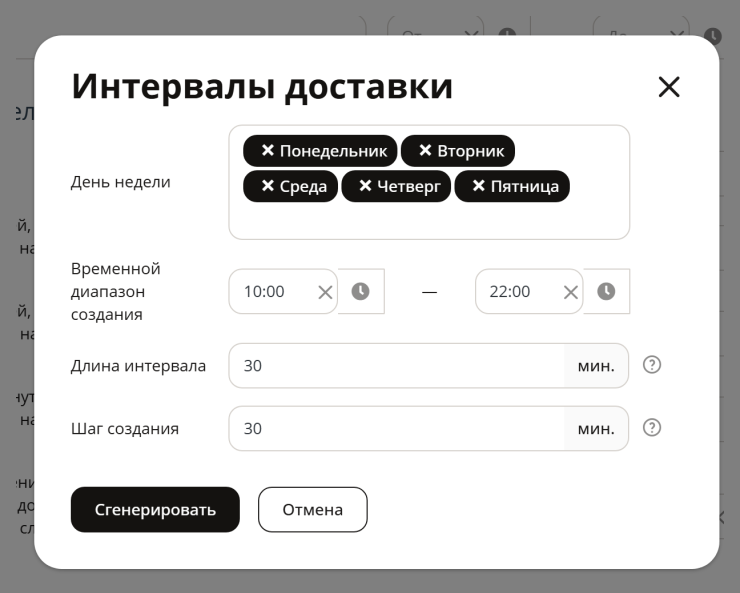This screenshot has height=593, width=740.
Task: Edit the Длина интервала value field
Action: coord(396,366)
